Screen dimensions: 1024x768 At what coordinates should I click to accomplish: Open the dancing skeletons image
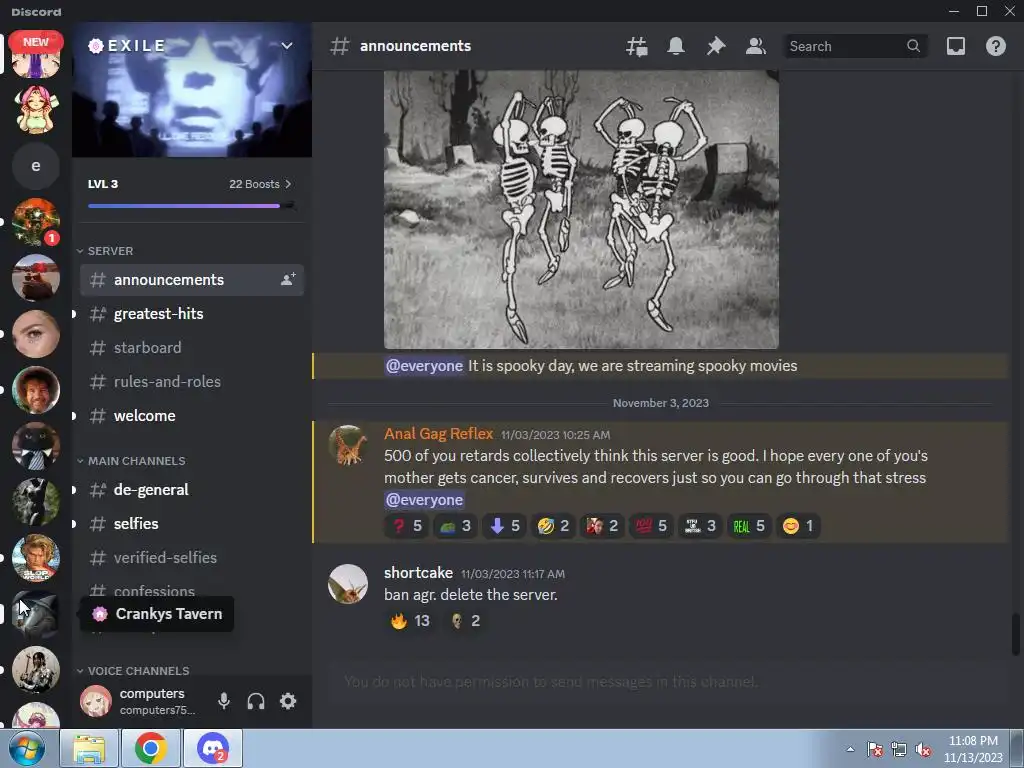581,210
